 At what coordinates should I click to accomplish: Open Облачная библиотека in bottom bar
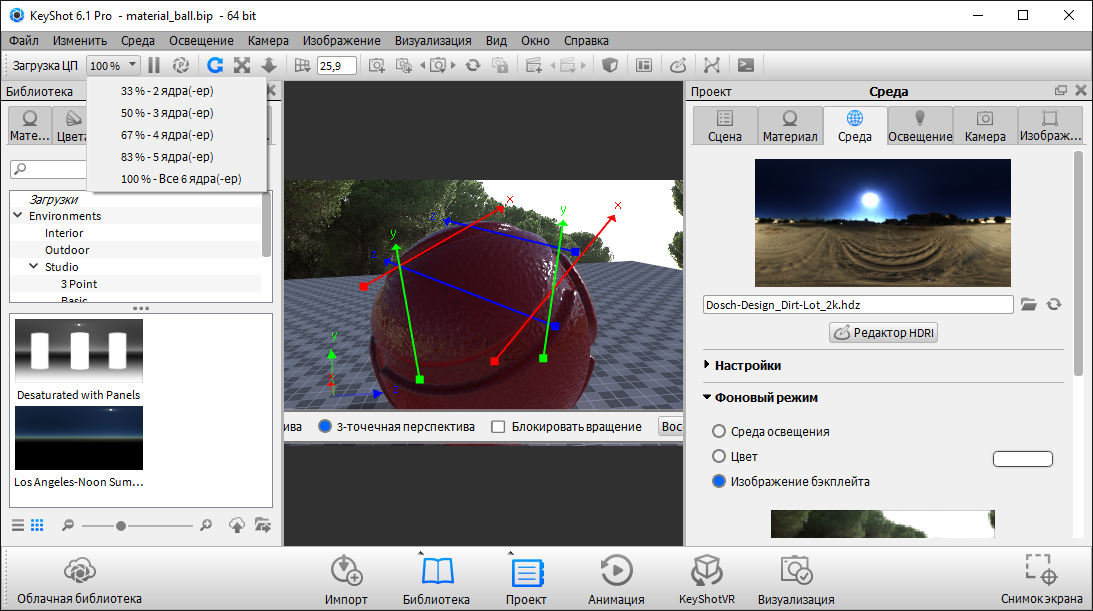coord(79,580)
